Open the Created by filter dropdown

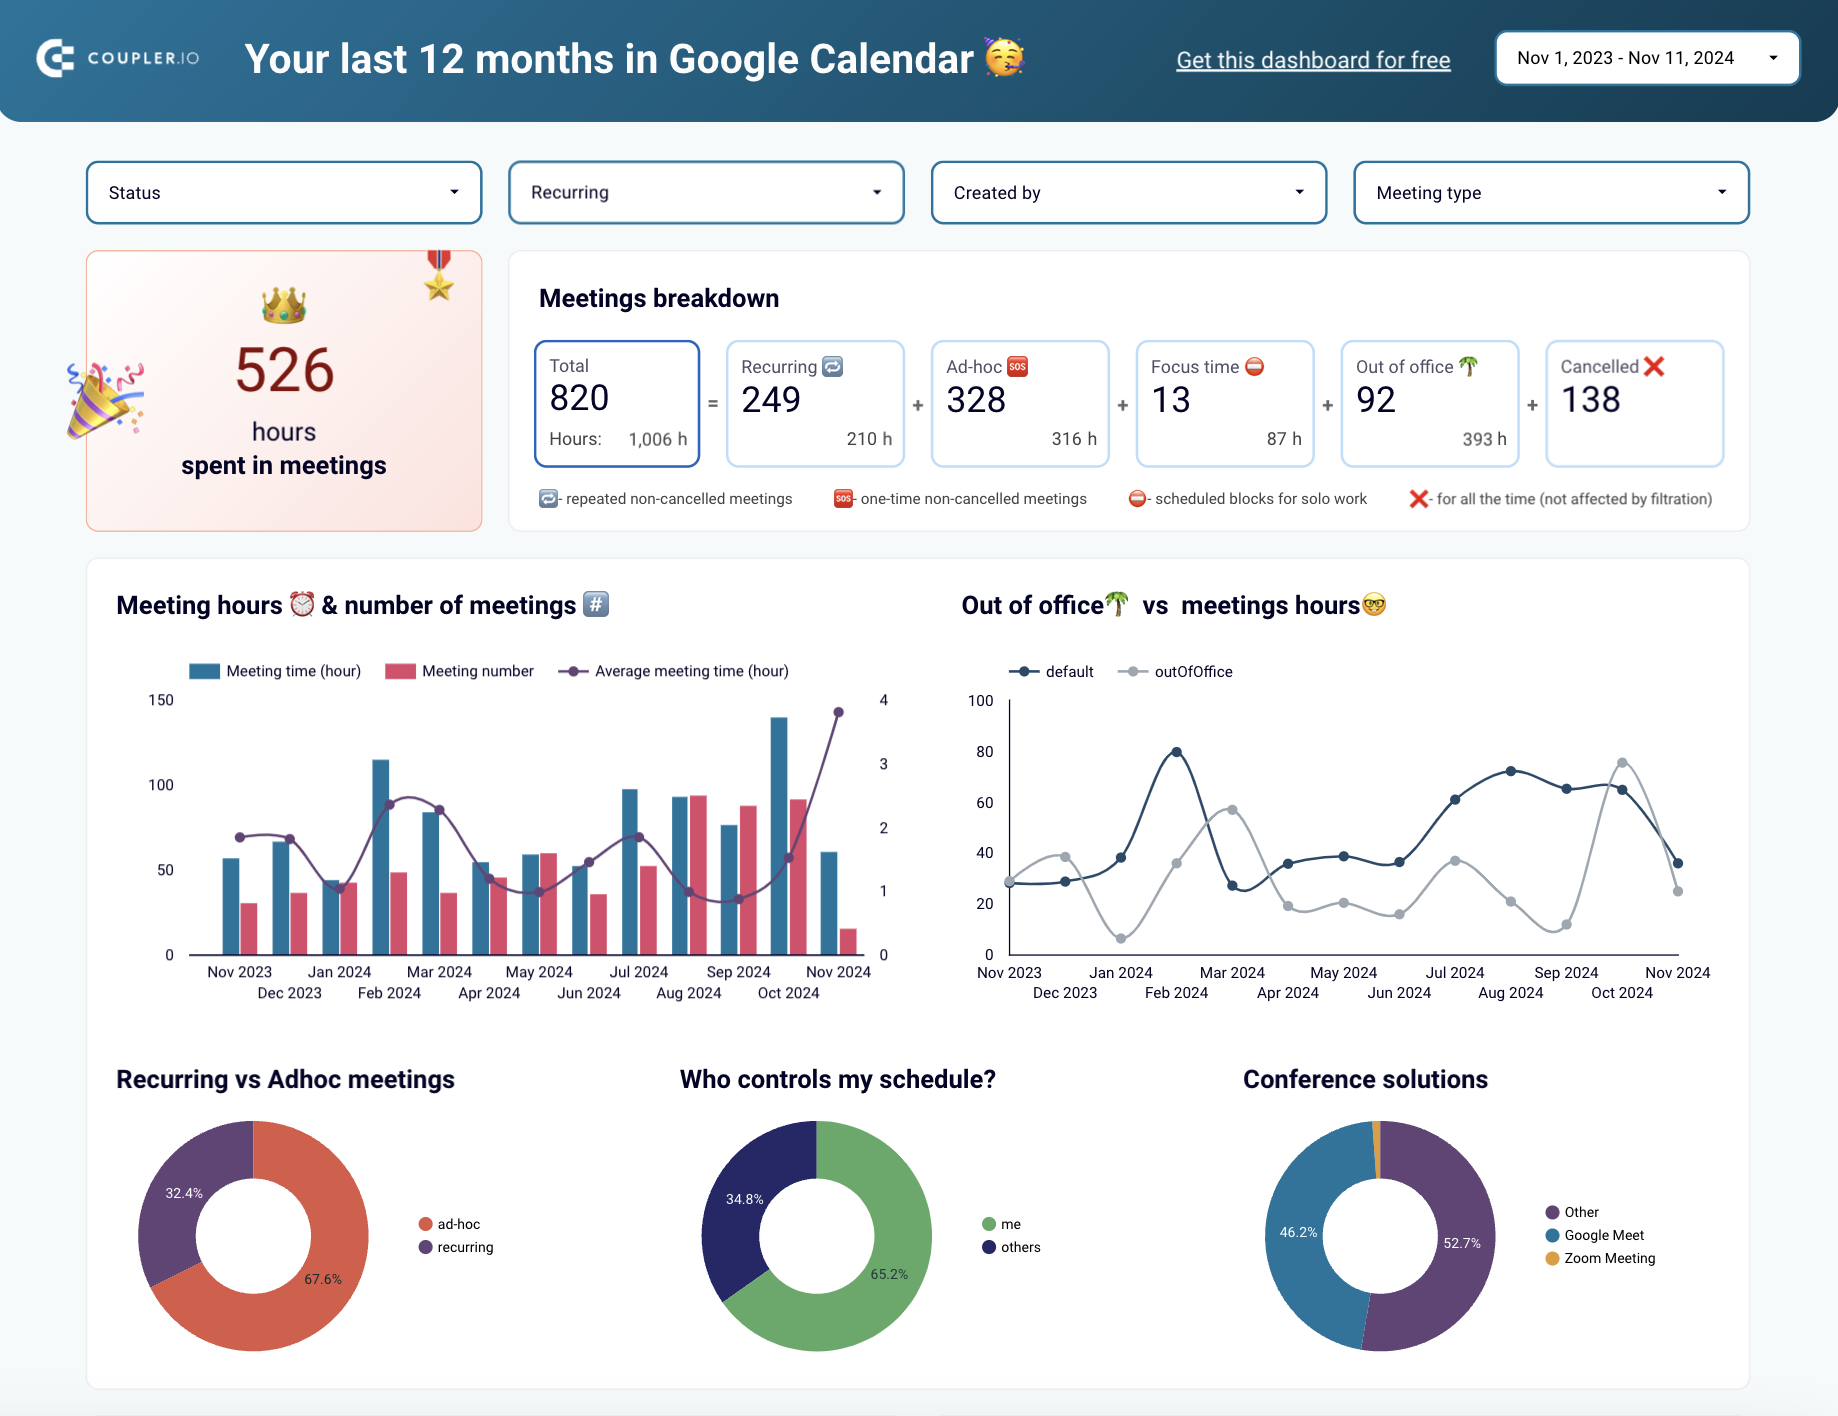coord(1128,192)
